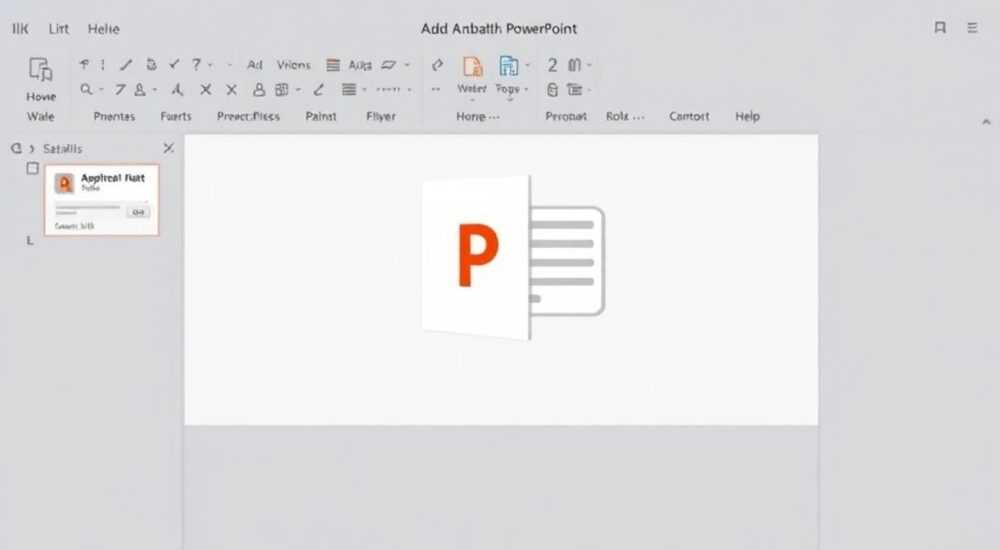Expand the chevron before Satallis
This screenshot has height=550, width=1000.
click(x=31, y=149)
